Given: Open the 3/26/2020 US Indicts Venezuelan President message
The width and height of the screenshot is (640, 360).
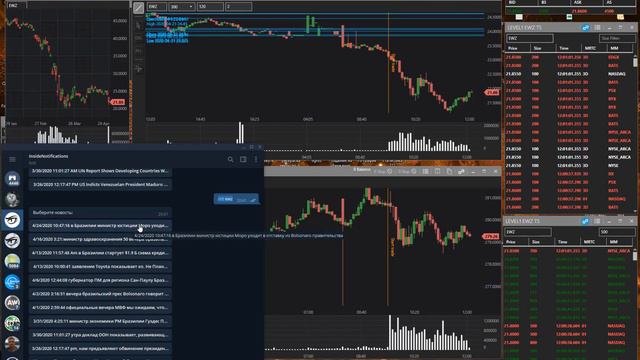Looking at the screenshot, I should tap(100, 184).
